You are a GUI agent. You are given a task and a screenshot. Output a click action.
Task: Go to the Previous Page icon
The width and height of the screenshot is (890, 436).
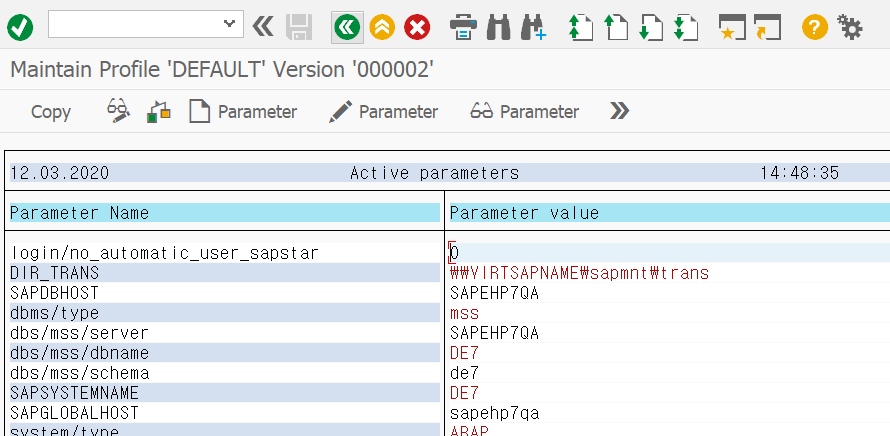616,27
